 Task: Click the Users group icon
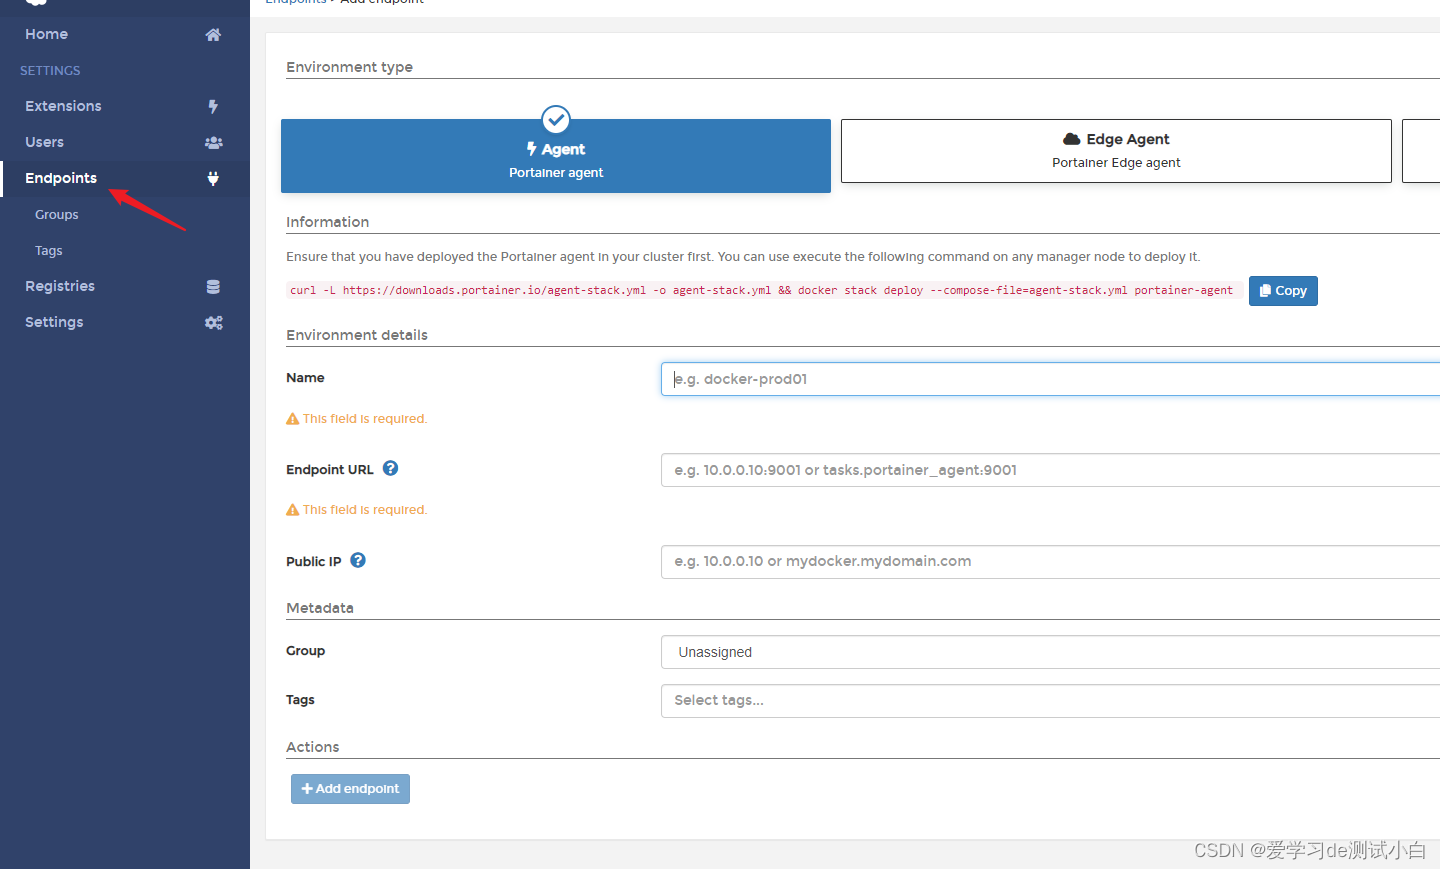pyautogui.click(x=213, y=143)
